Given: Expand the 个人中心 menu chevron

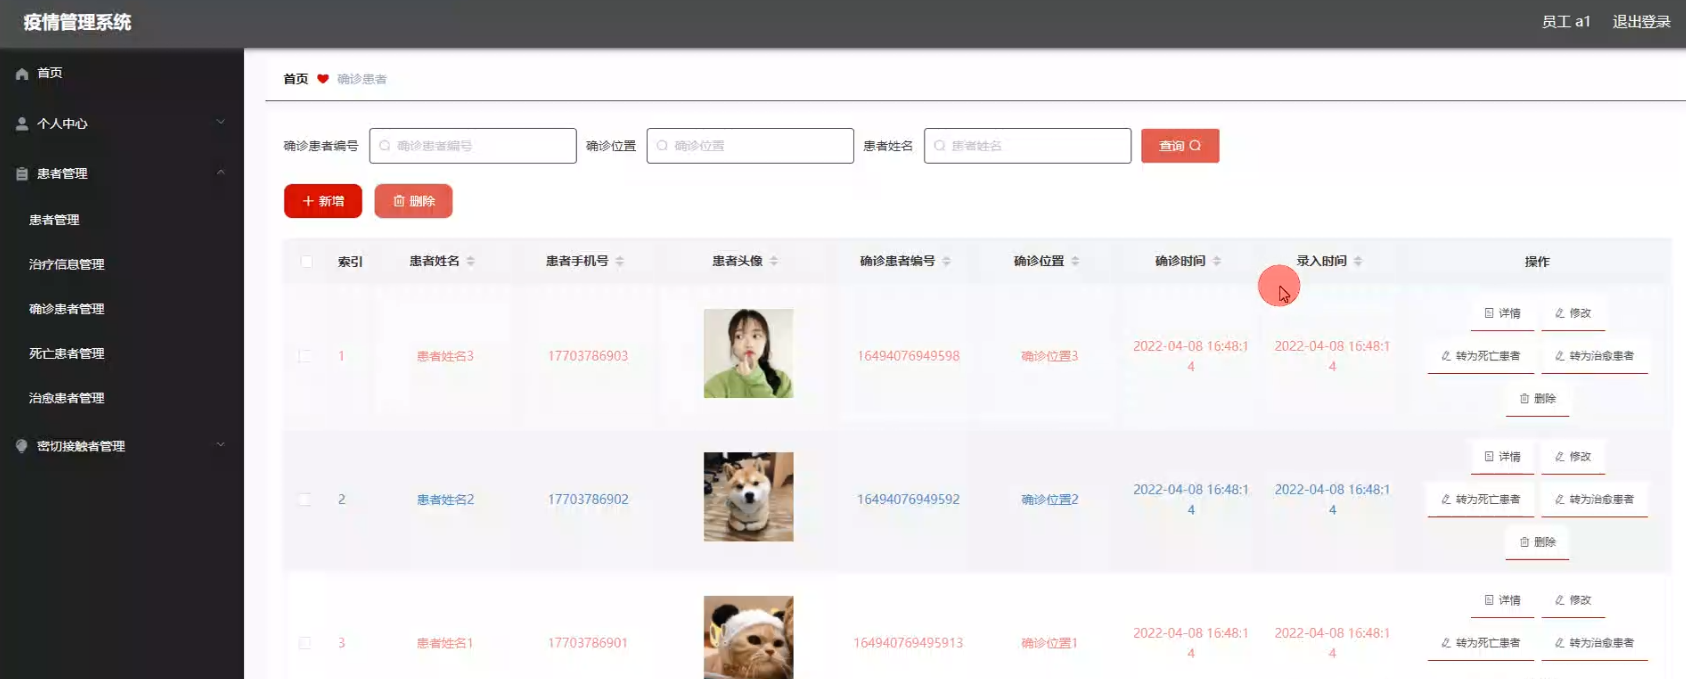Looking at the screenshot, I should 221,123.
